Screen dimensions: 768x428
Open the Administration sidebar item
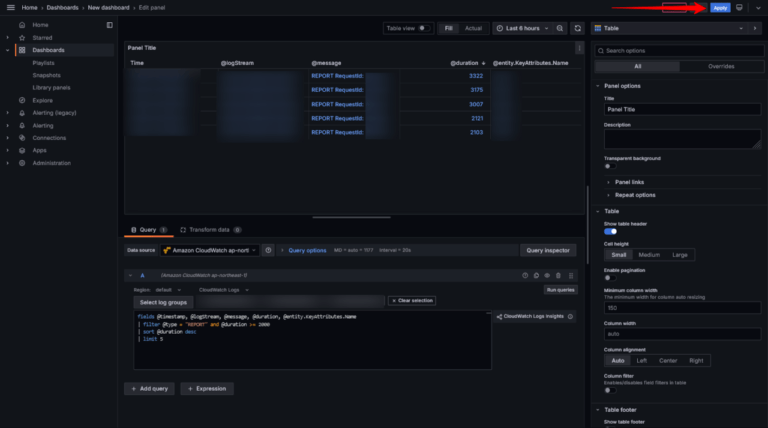pyautogui.click(x=51, y=163)
